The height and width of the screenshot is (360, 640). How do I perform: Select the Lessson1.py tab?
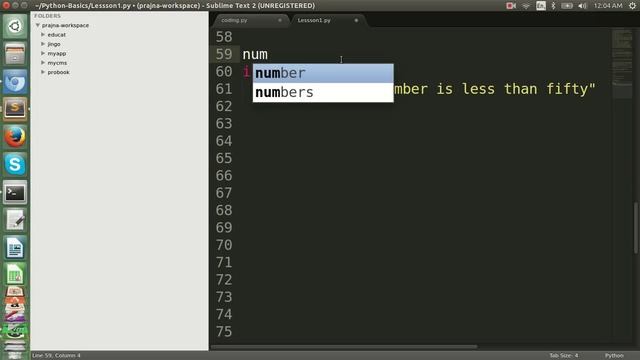click(314, 20)
